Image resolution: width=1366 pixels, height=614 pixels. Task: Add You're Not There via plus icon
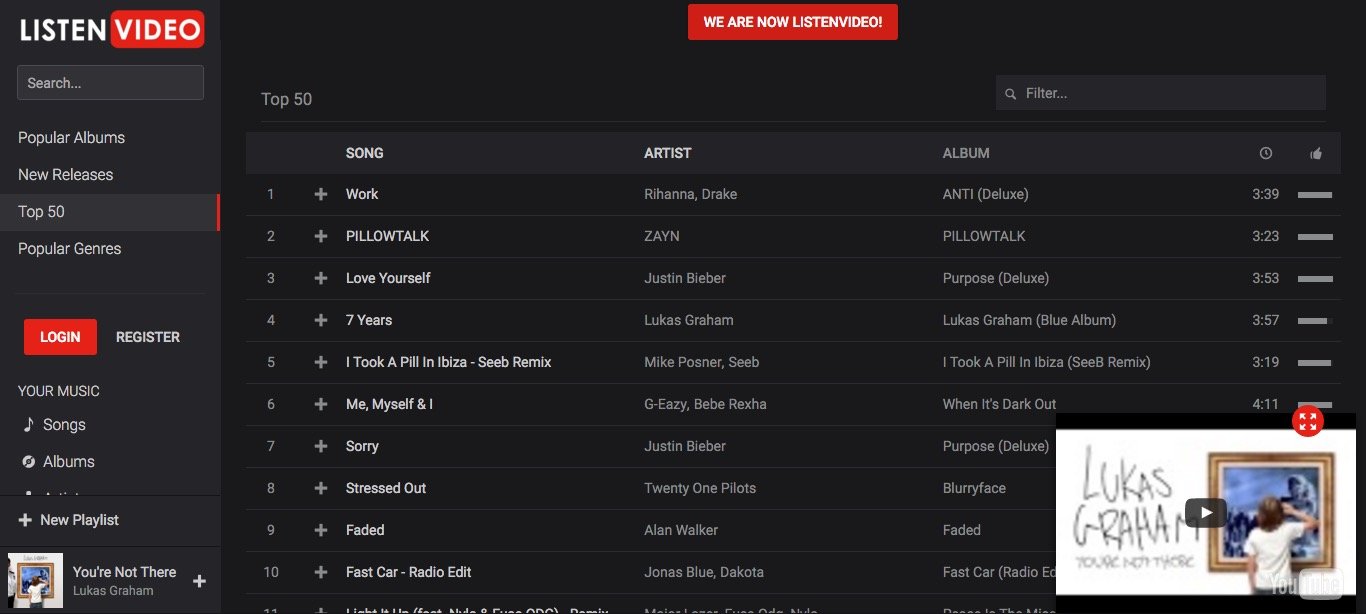click(199, 581)
